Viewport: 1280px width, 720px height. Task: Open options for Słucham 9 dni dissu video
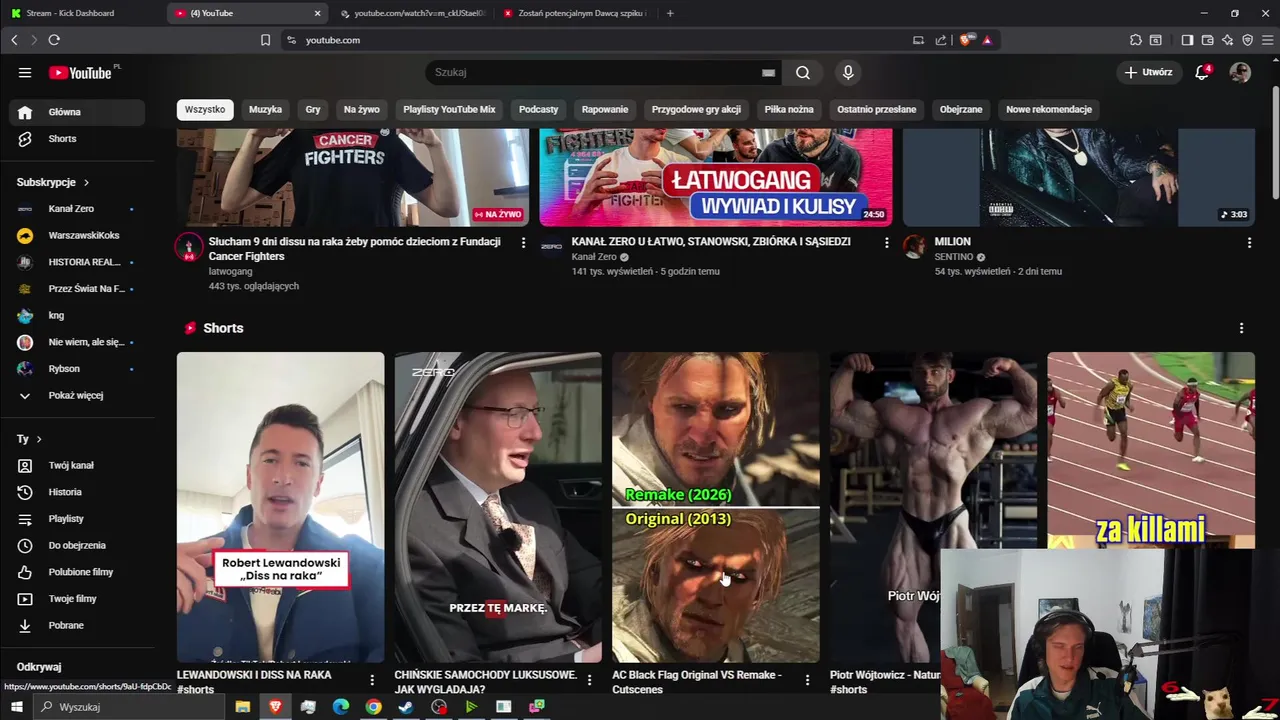tap(523, 242)
